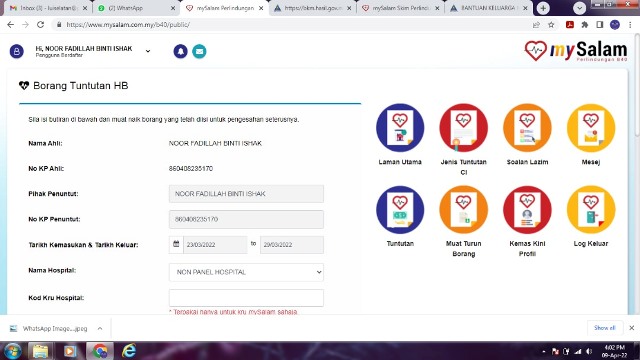Click the No KP Ahli number 860408235170
Screen dimensions: 640x360
191,169
